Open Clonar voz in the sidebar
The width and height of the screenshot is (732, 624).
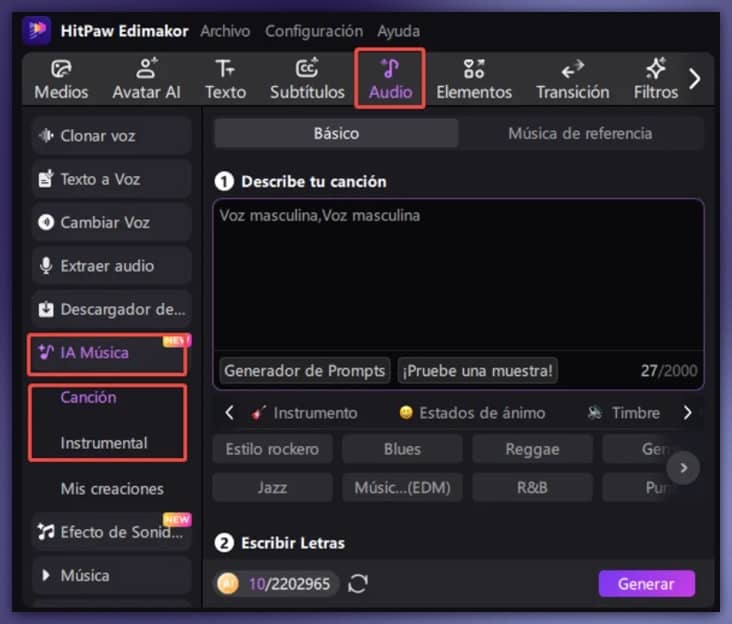(x=112, y=136)
